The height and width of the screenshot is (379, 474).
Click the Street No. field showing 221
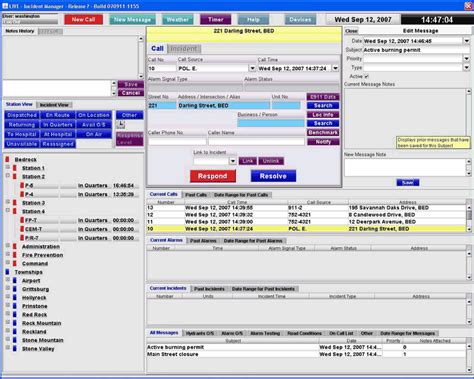162,106
